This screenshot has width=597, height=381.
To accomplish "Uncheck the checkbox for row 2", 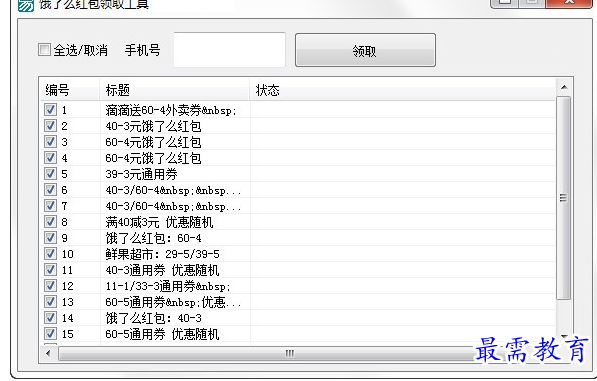I will 50,126.
